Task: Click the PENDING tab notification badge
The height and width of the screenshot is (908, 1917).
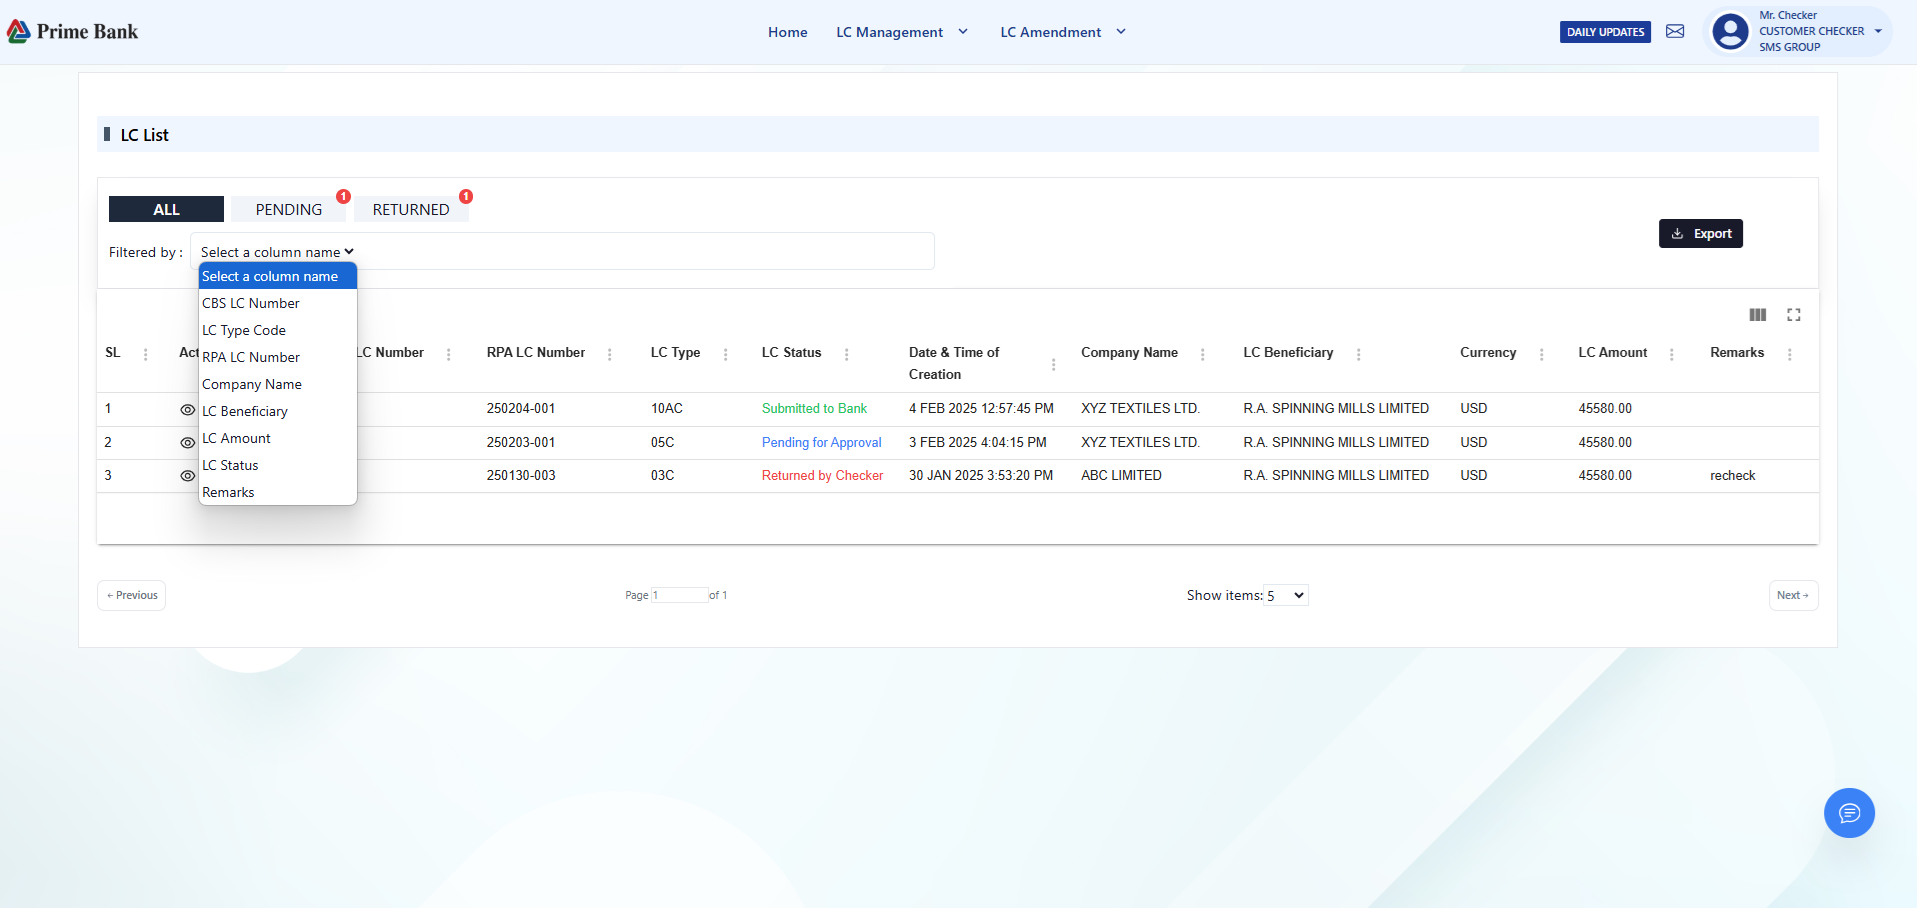Action: (x=343, y=196)
